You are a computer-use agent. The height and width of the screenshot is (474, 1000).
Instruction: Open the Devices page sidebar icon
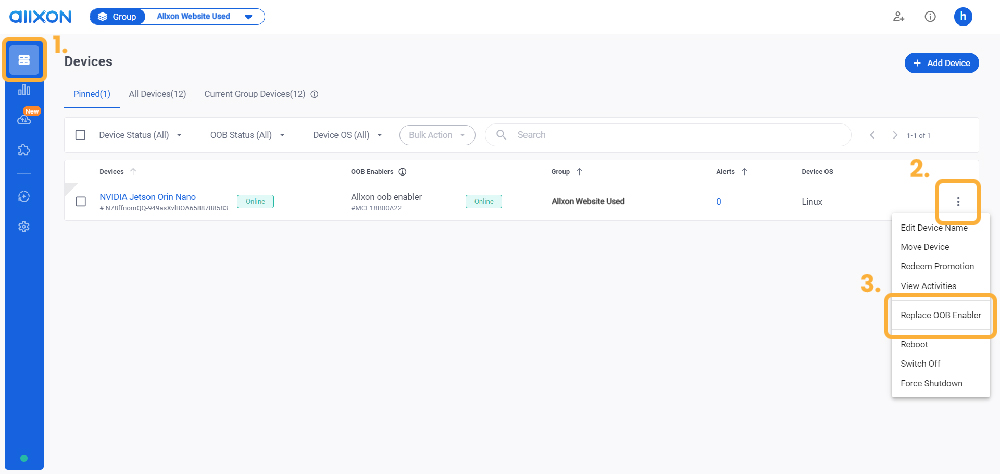click(x=24, y=60)
